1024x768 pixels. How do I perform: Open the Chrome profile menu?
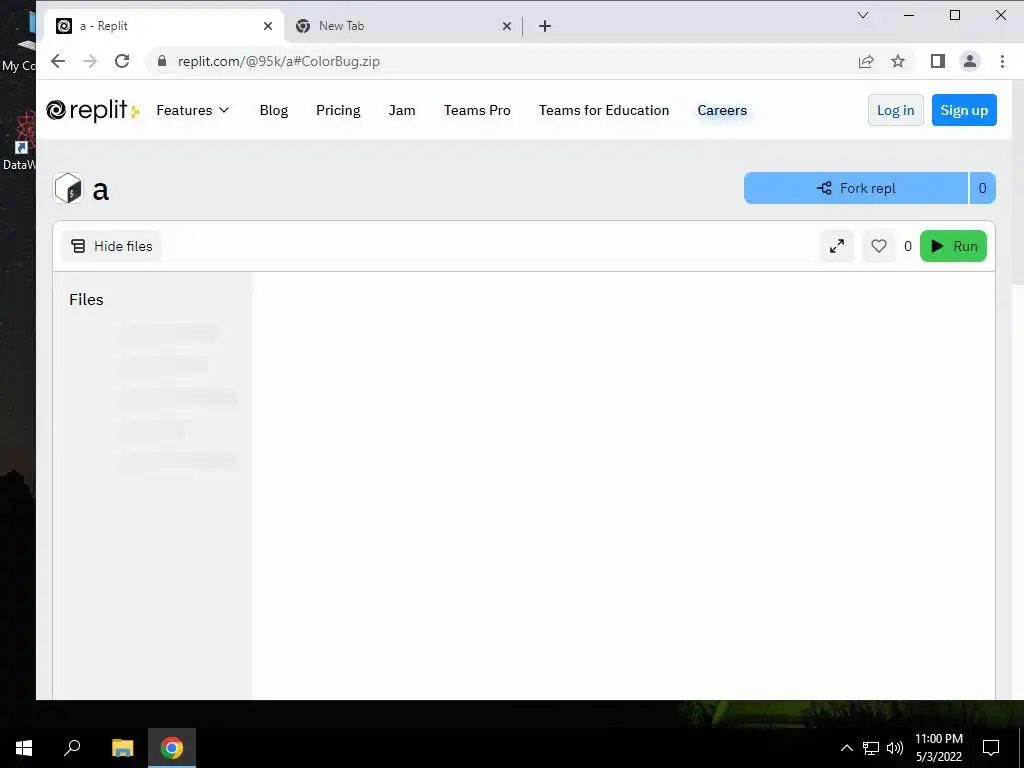coord(970,61)
